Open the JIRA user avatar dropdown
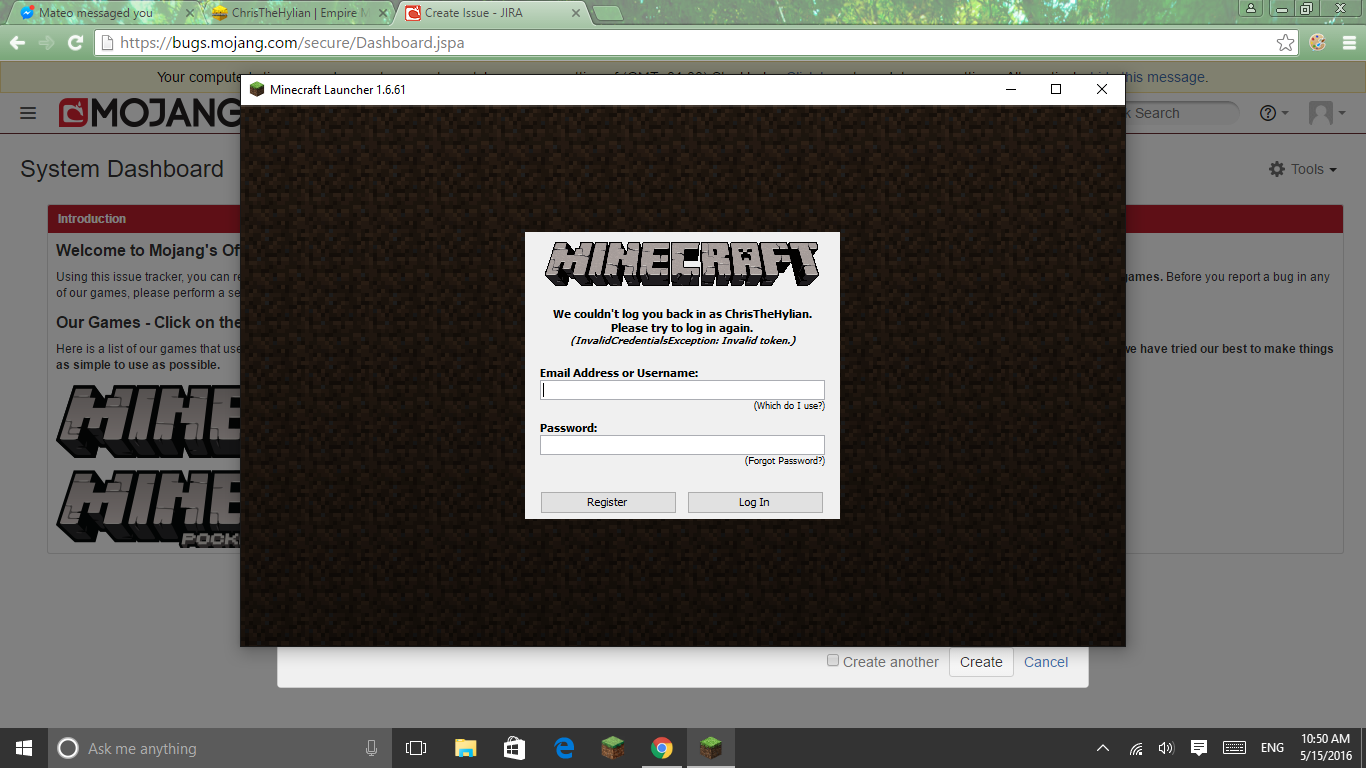1366x768 pixels. 1327,113
